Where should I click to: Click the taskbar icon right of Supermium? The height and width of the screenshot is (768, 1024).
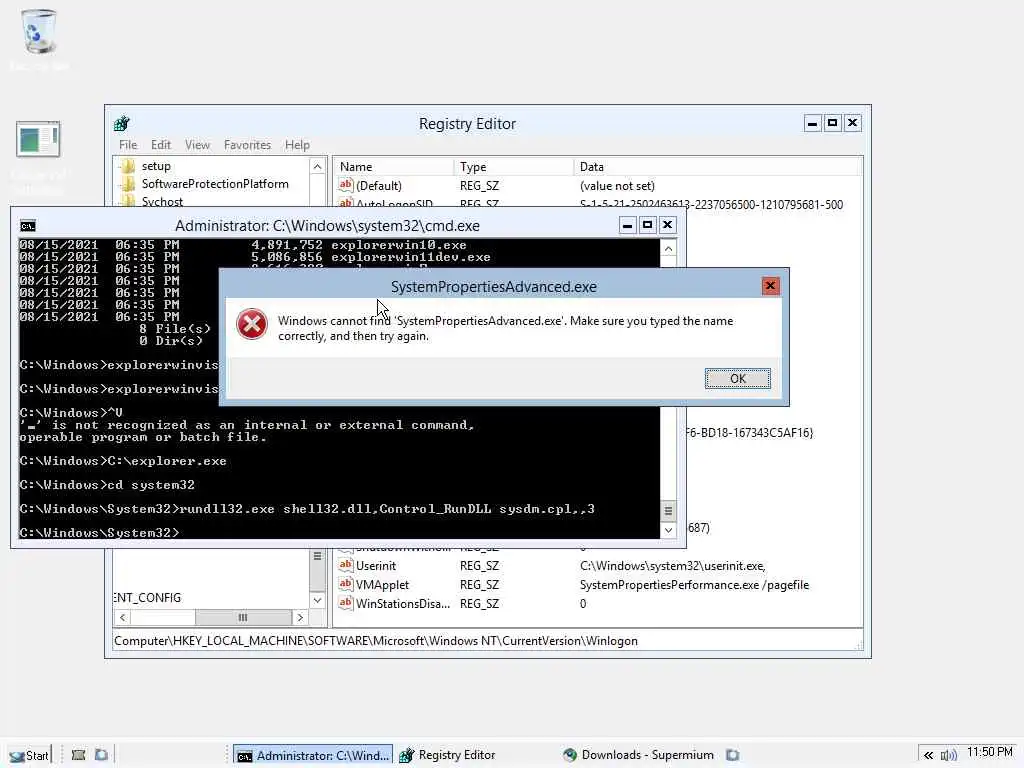(x=733, y=755)
